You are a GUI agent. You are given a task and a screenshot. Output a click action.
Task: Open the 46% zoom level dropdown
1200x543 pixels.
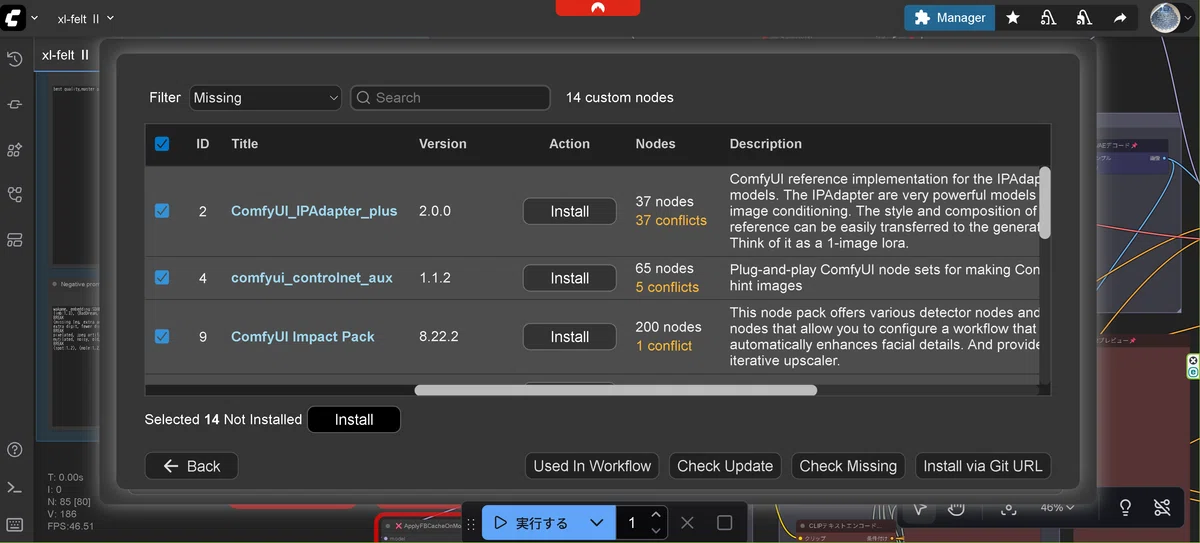[x=1056, y=508]
